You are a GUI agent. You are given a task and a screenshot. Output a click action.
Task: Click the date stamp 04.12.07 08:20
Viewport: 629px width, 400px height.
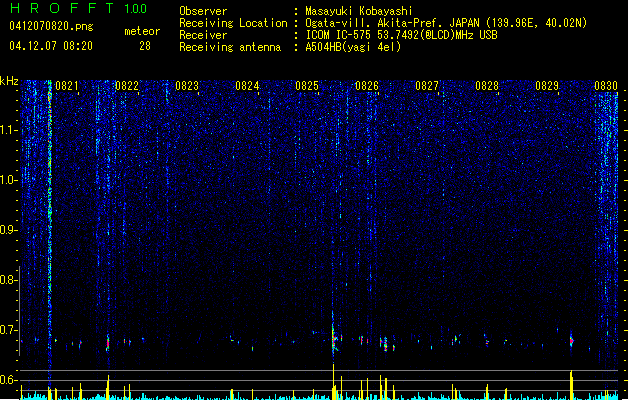pyautogui.click(x=51, y=46)
